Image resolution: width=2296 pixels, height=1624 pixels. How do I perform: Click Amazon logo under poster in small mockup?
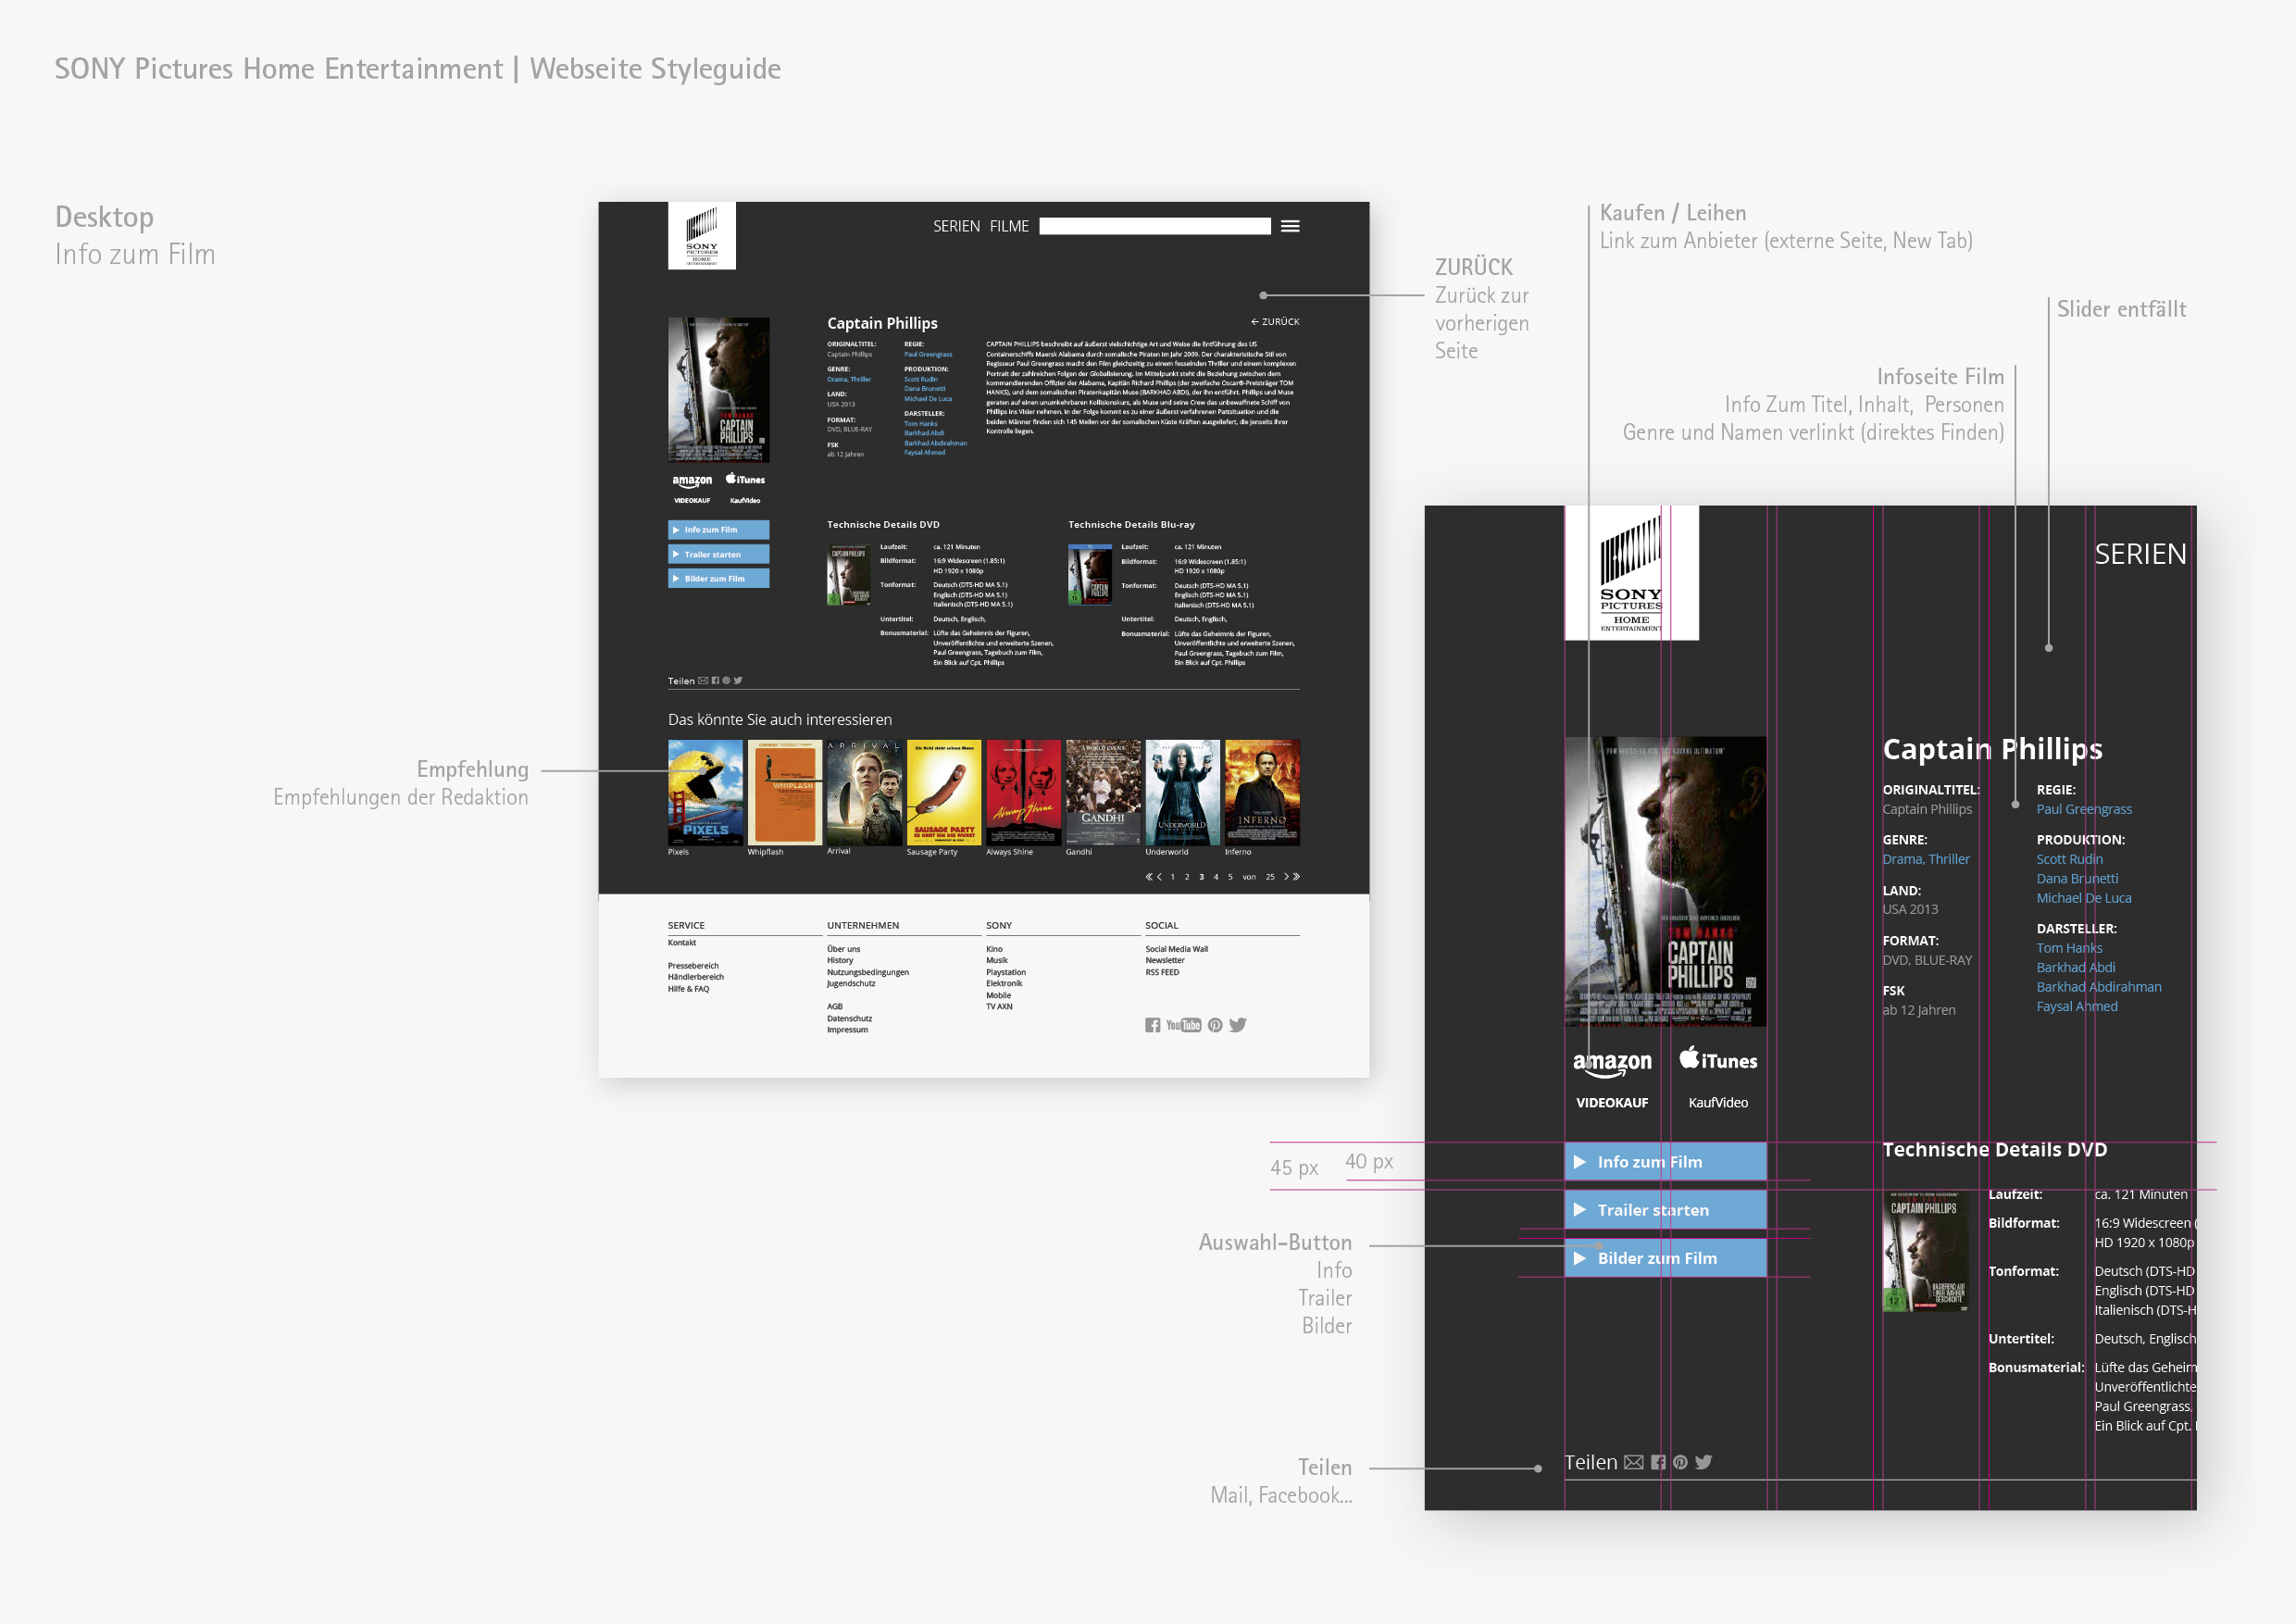pyautogui.click(x=692, y=481)
